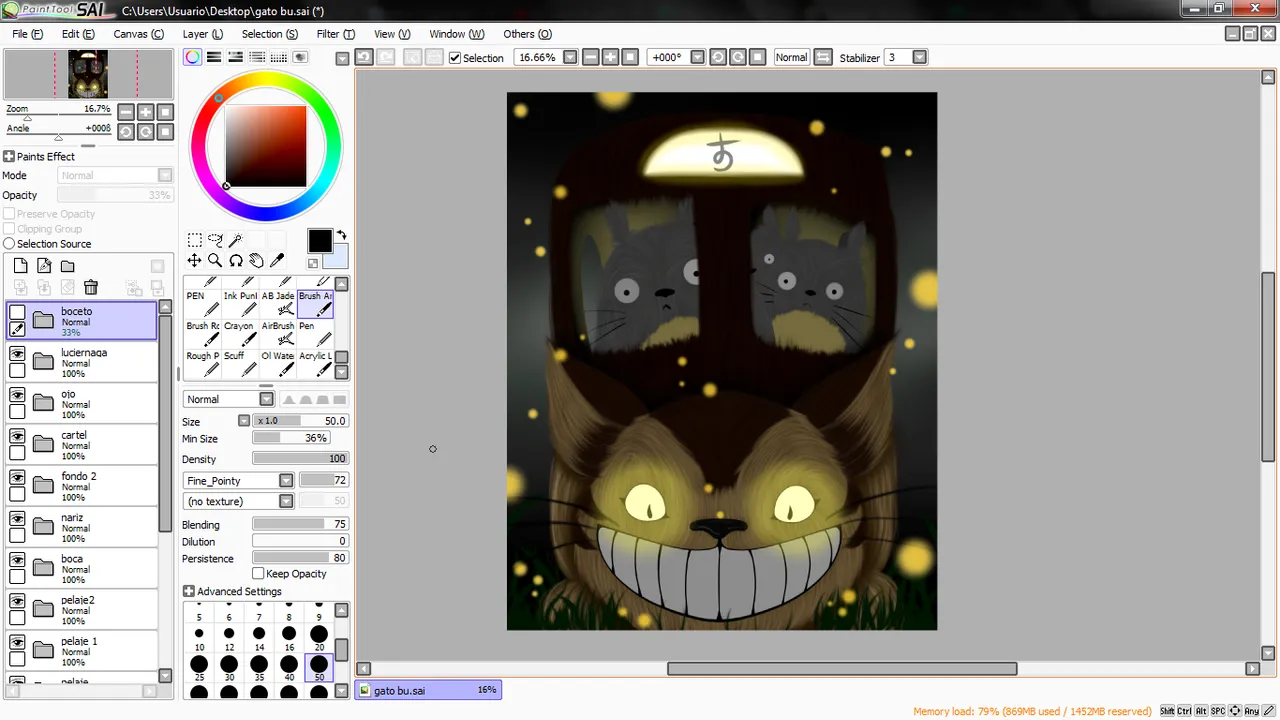Toggle the Scratchpad panel icon
1280x720 pixels.
300,57
